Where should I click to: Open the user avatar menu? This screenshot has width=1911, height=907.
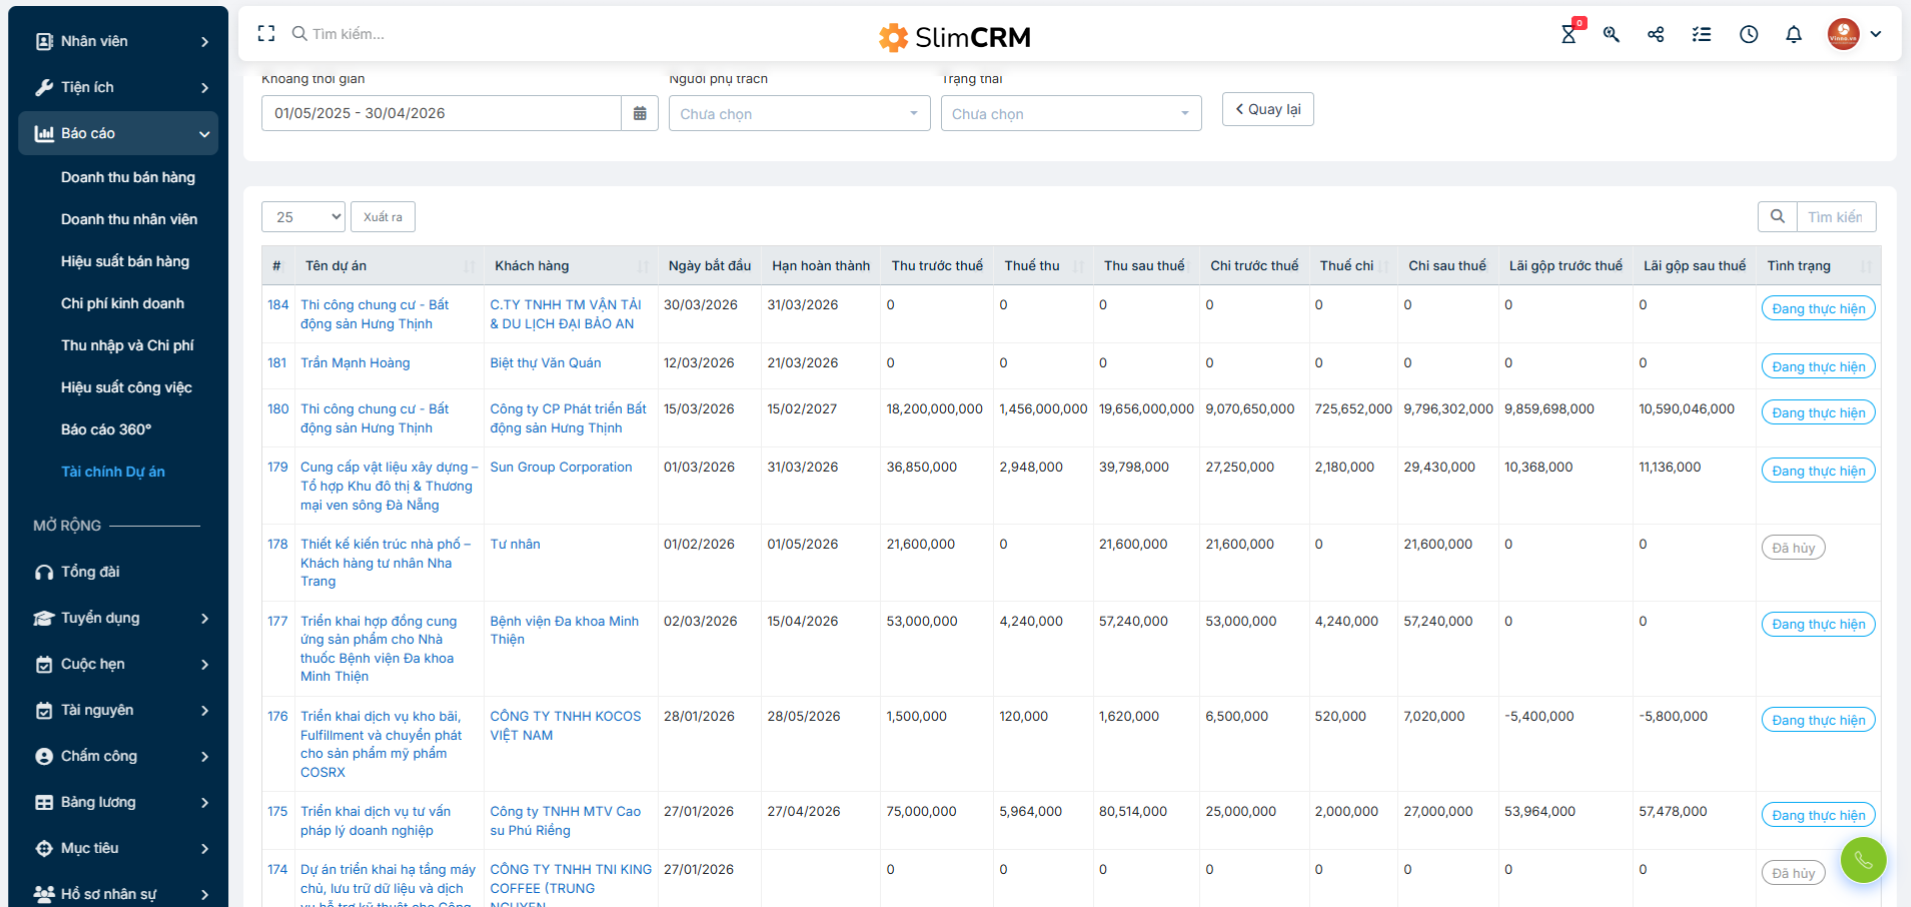pos(1854,35)
